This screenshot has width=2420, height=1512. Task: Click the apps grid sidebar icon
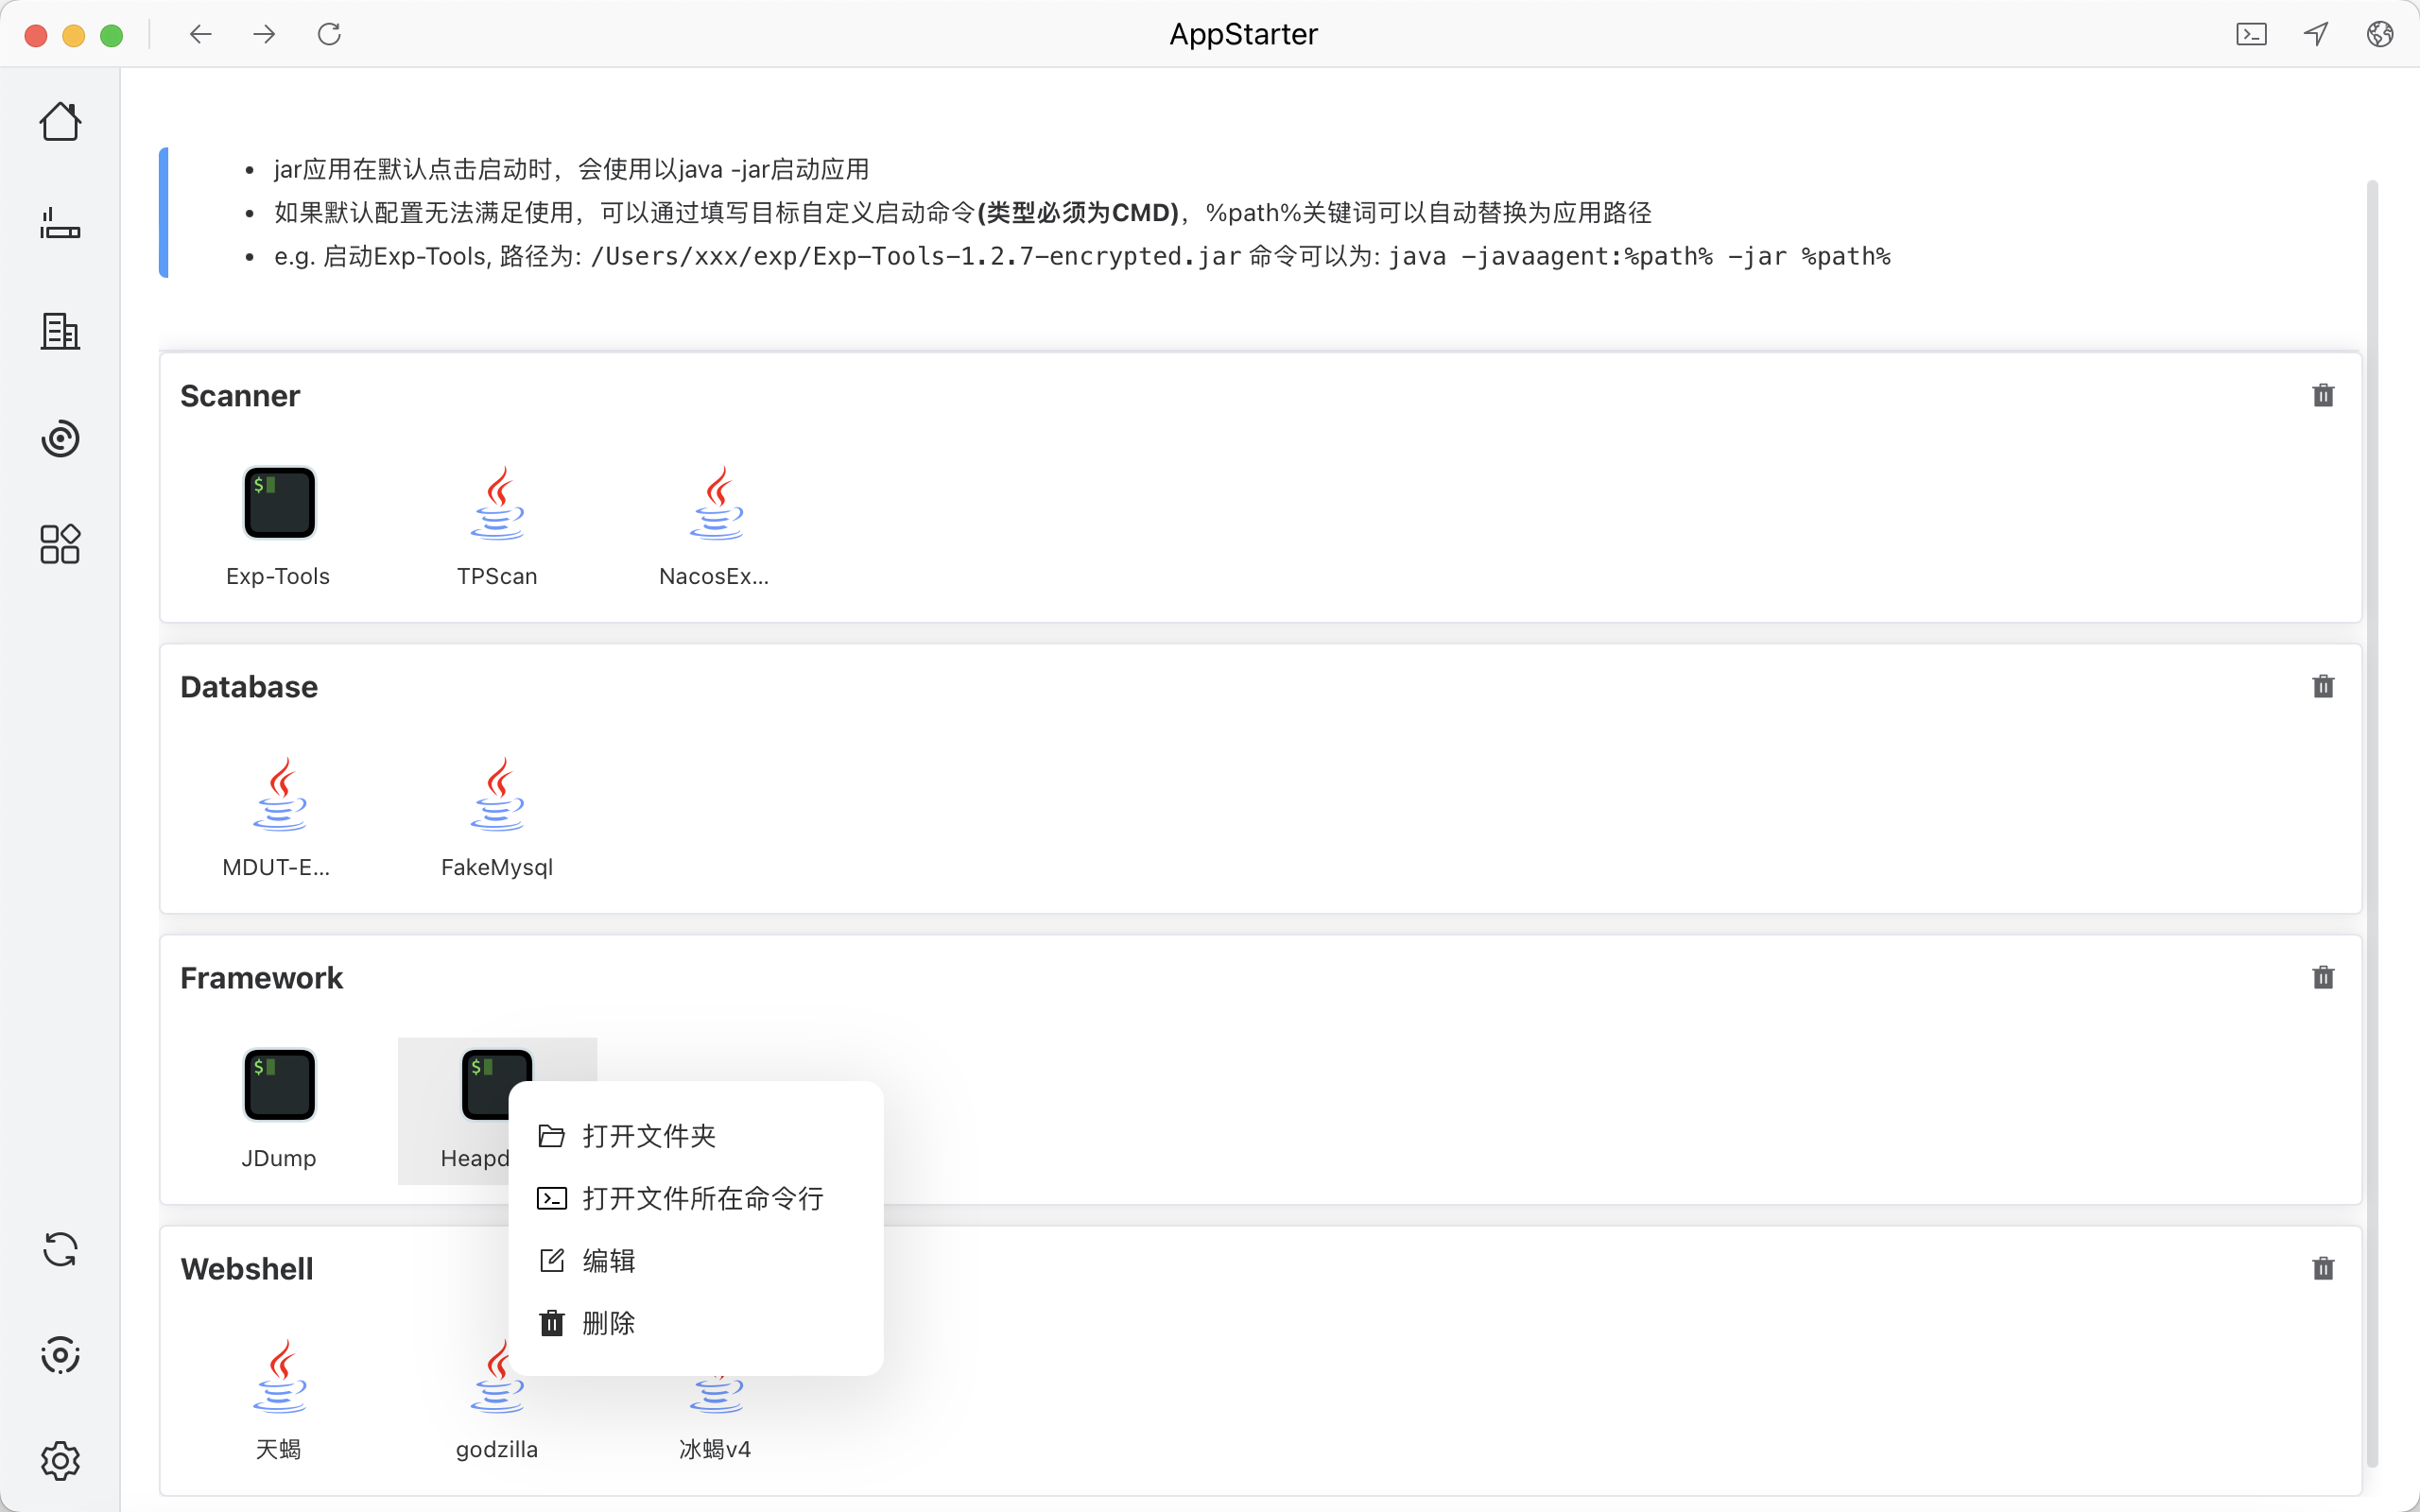tap(60, 544)
